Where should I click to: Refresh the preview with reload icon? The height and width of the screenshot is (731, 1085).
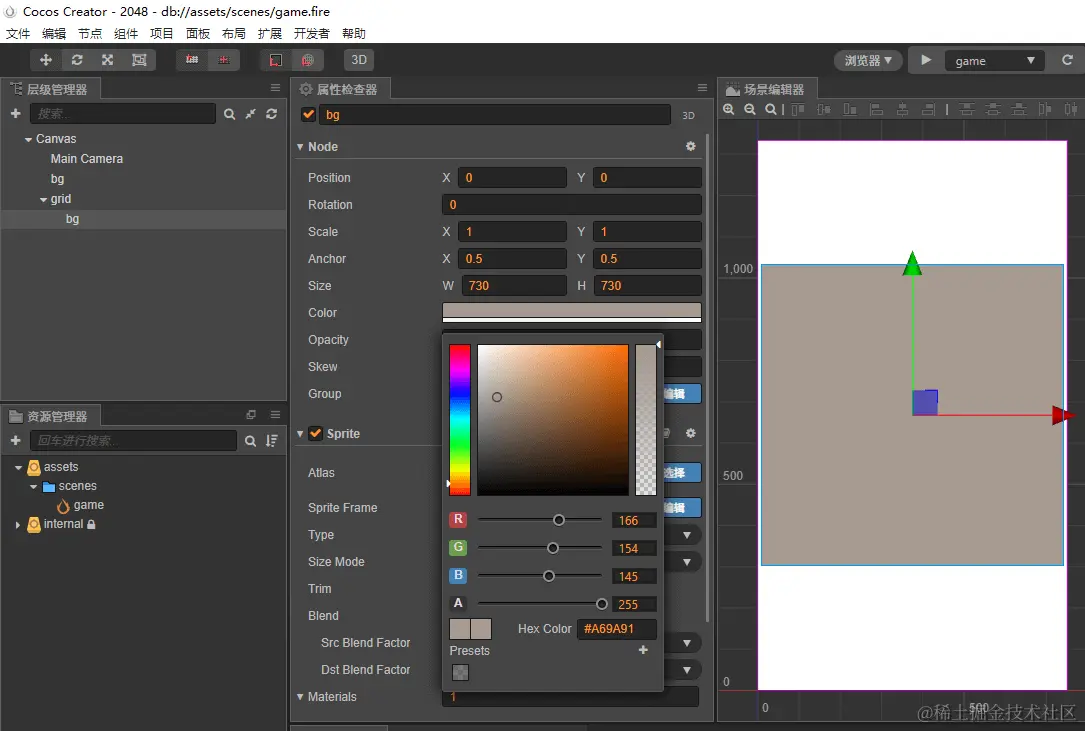(x=1068, y=60)
